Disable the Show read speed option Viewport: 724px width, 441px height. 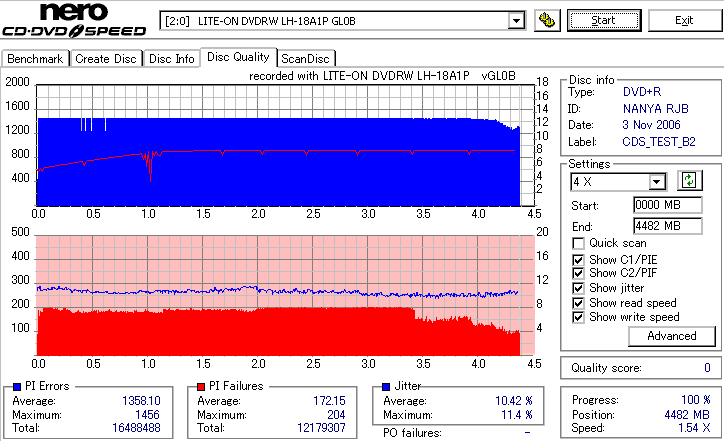pos(578,303)
